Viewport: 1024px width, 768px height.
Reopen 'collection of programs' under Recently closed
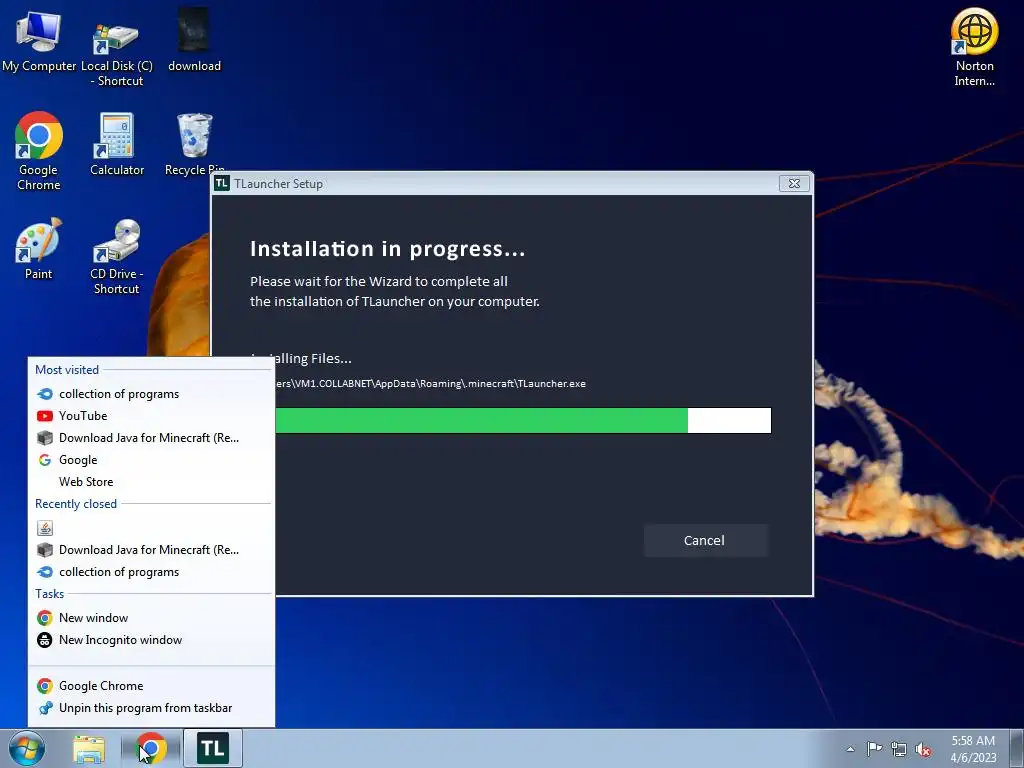point(152,572)
